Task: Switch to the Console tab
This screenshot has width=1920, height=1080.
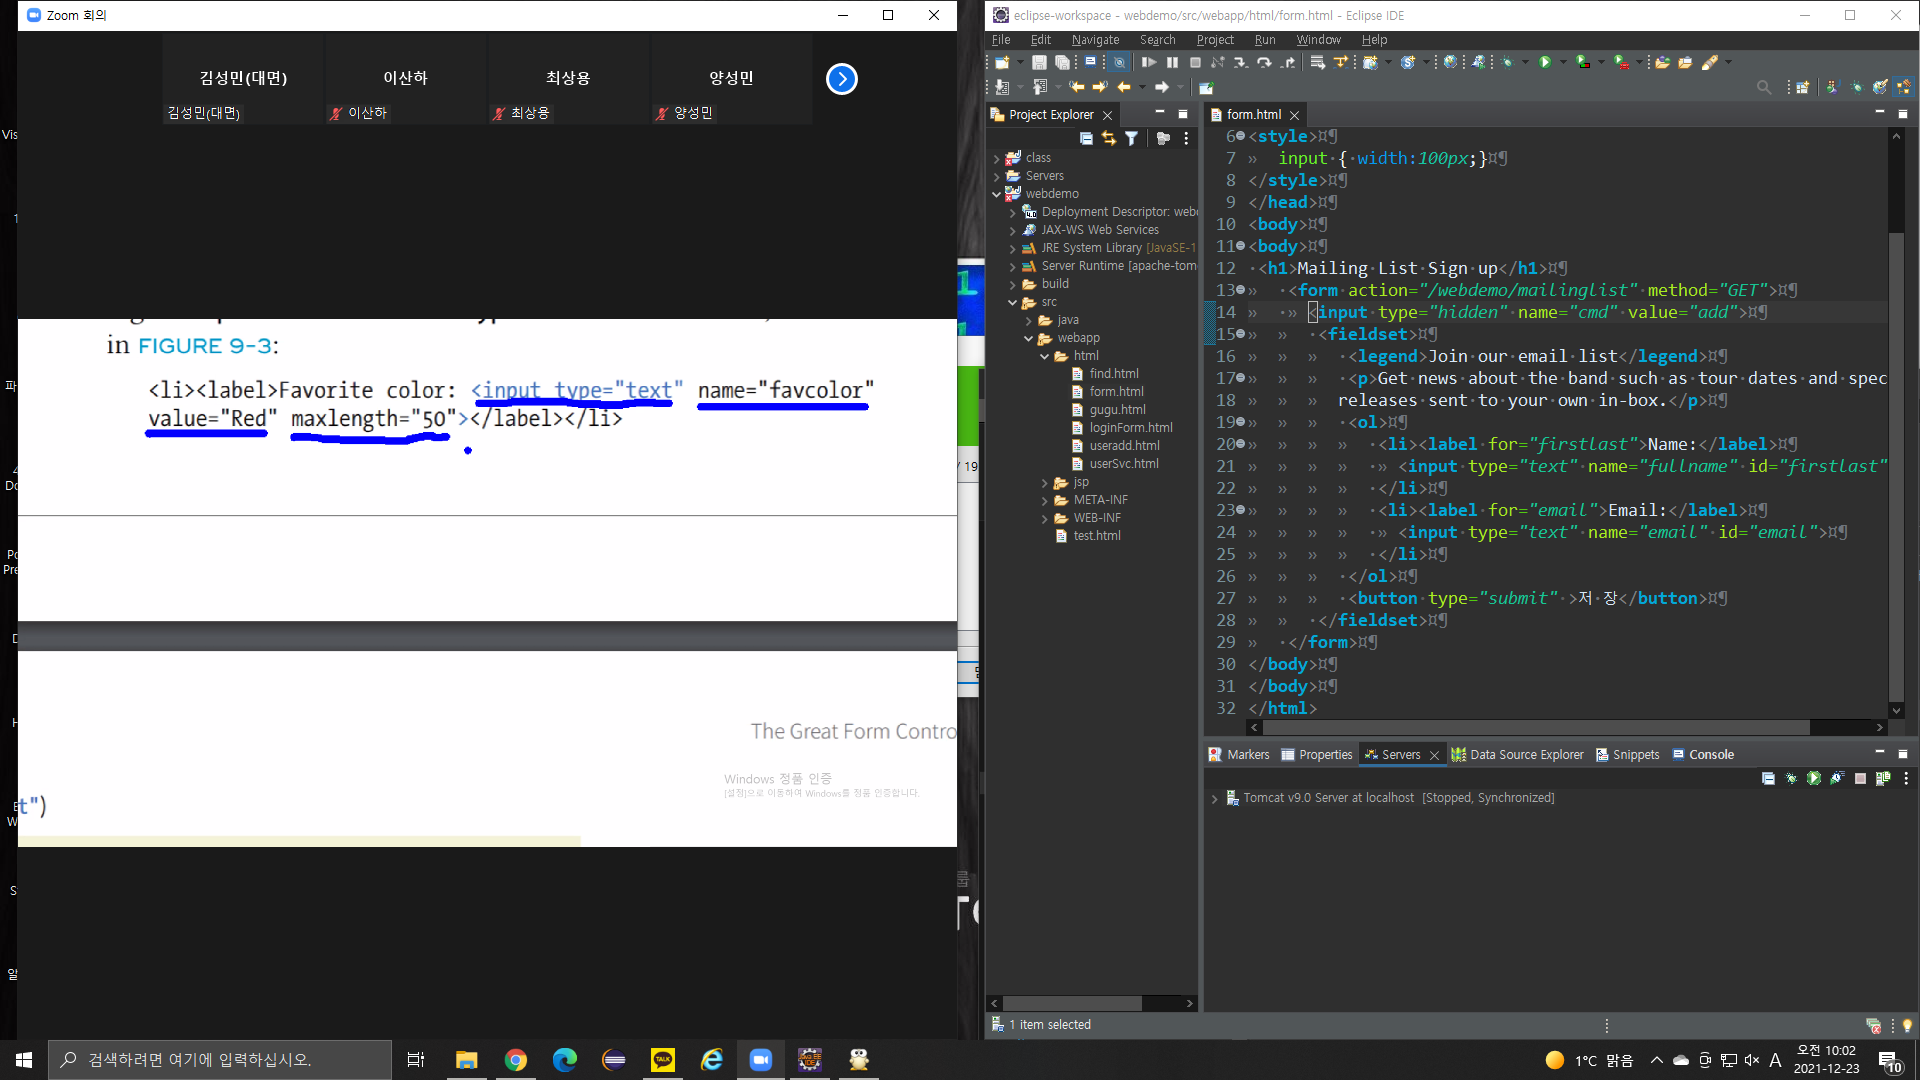Action: [1710, 755]
